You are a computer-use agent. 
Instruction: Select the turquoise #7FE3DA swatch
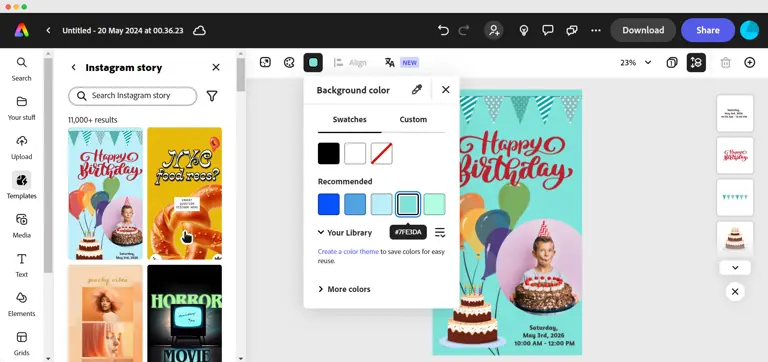pos(408,204)
